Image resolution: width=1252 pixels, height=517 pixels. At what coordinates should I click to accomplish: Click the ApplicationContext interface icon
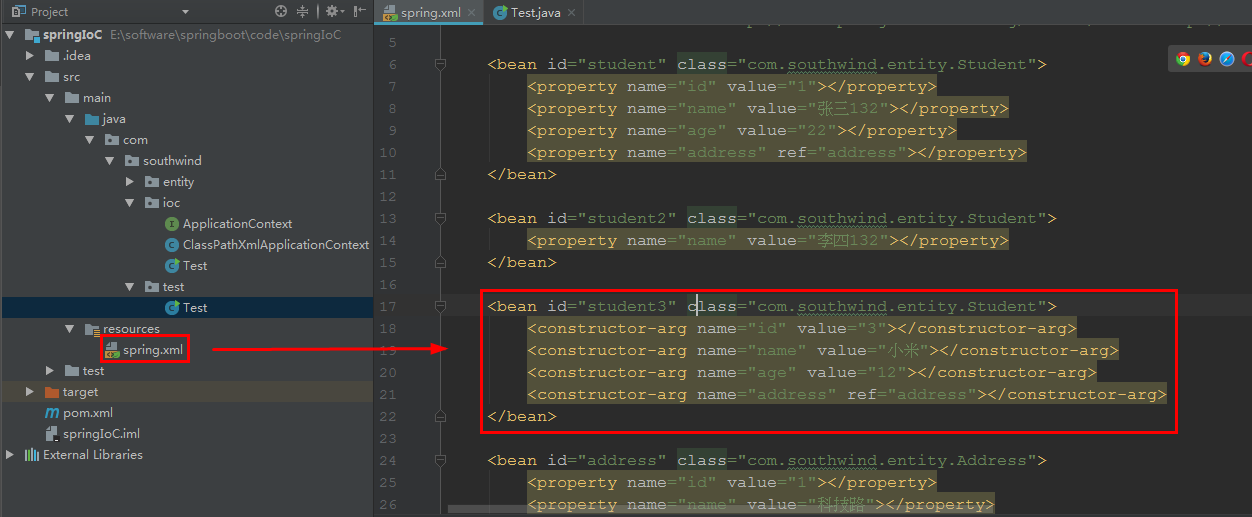(172, 224)
